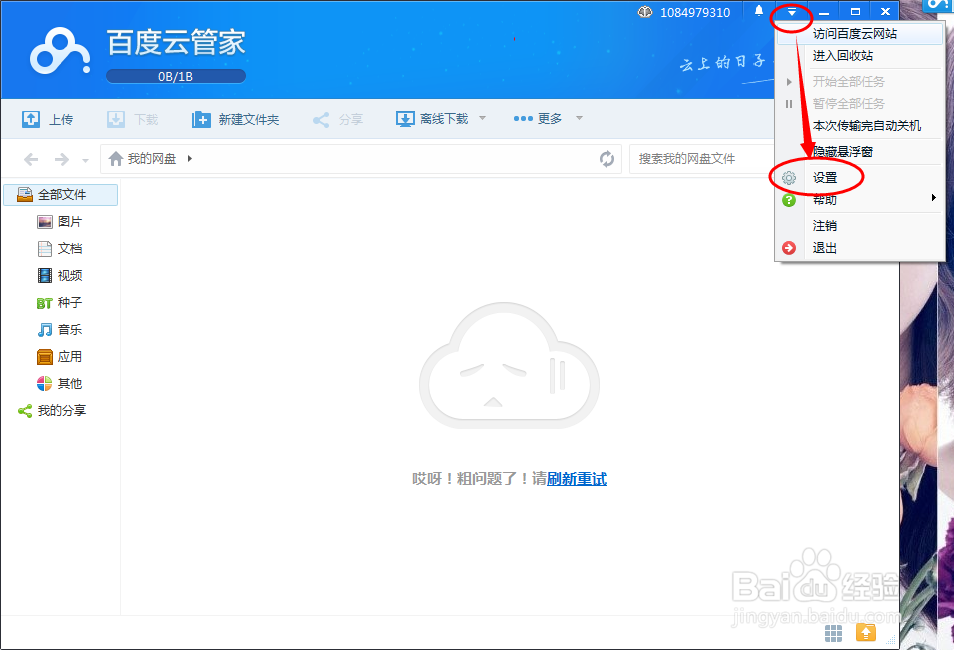The width and height of the screenshot is (954, 650).
Task: Select 全部文件 in the sidebar
Action: (x=60, y=195)
